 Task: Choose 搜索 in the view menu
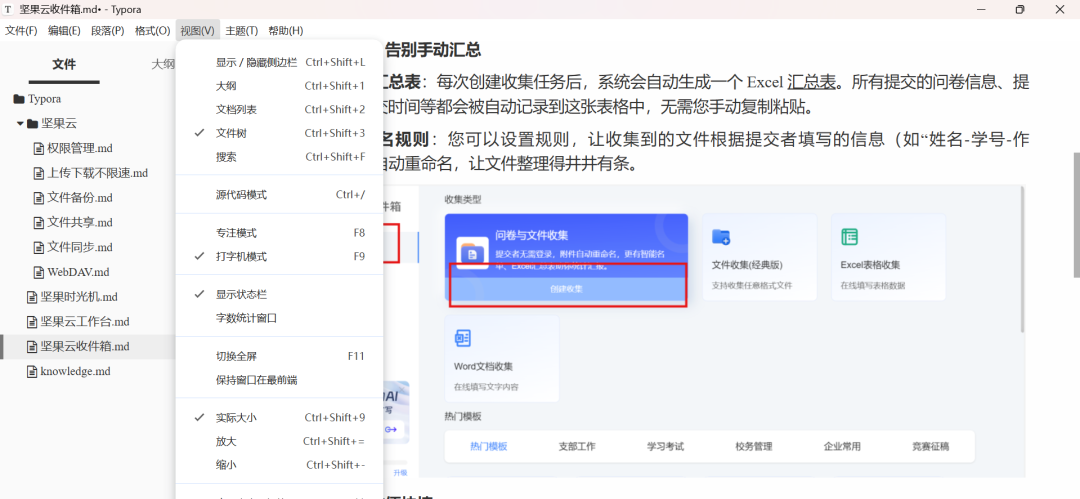click(280, 157)
